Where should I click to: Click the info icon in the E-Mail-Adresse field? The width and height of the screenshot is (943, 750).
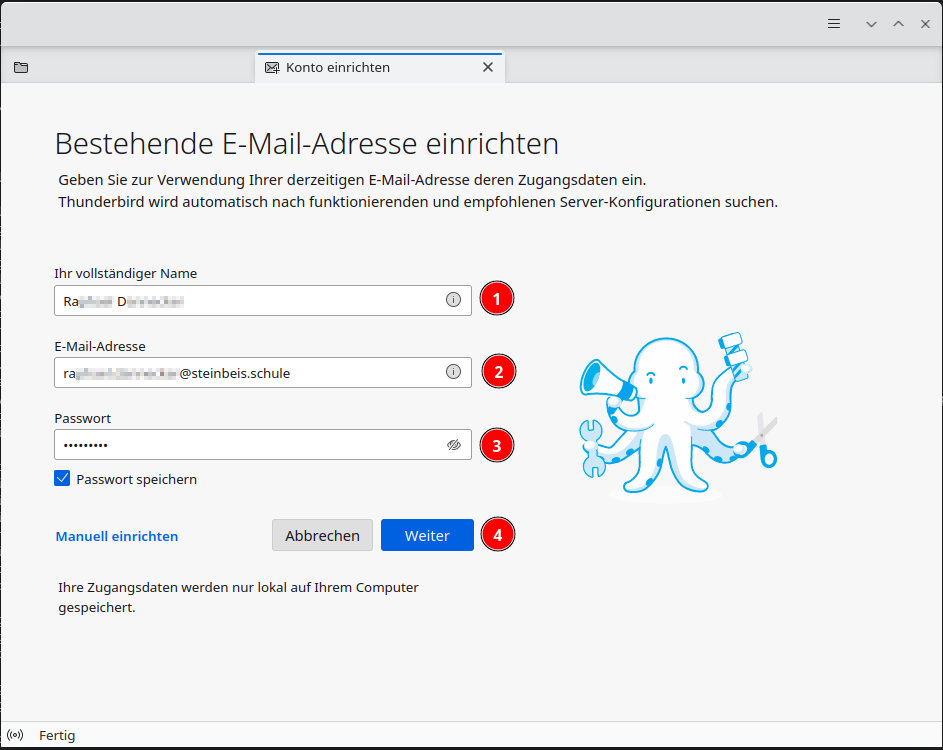pos(453,372)
